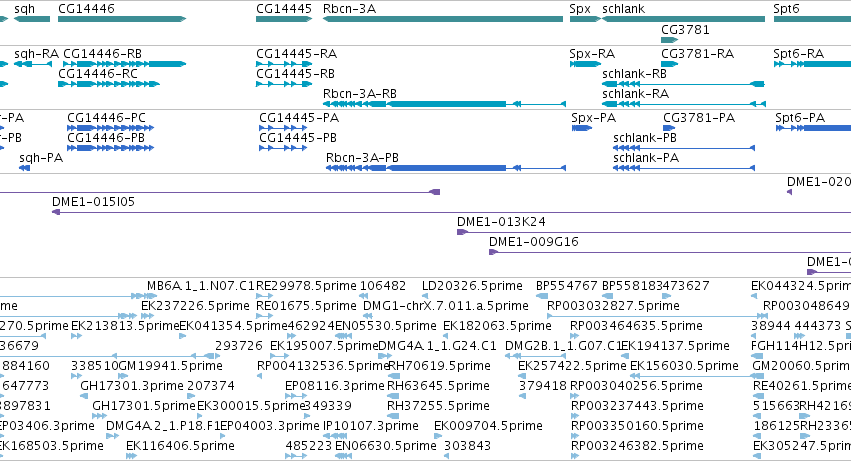This screenshot has height=461, width=851.
Task: Open EST RP003040256.5prime
Action: (x=637, y=386)
